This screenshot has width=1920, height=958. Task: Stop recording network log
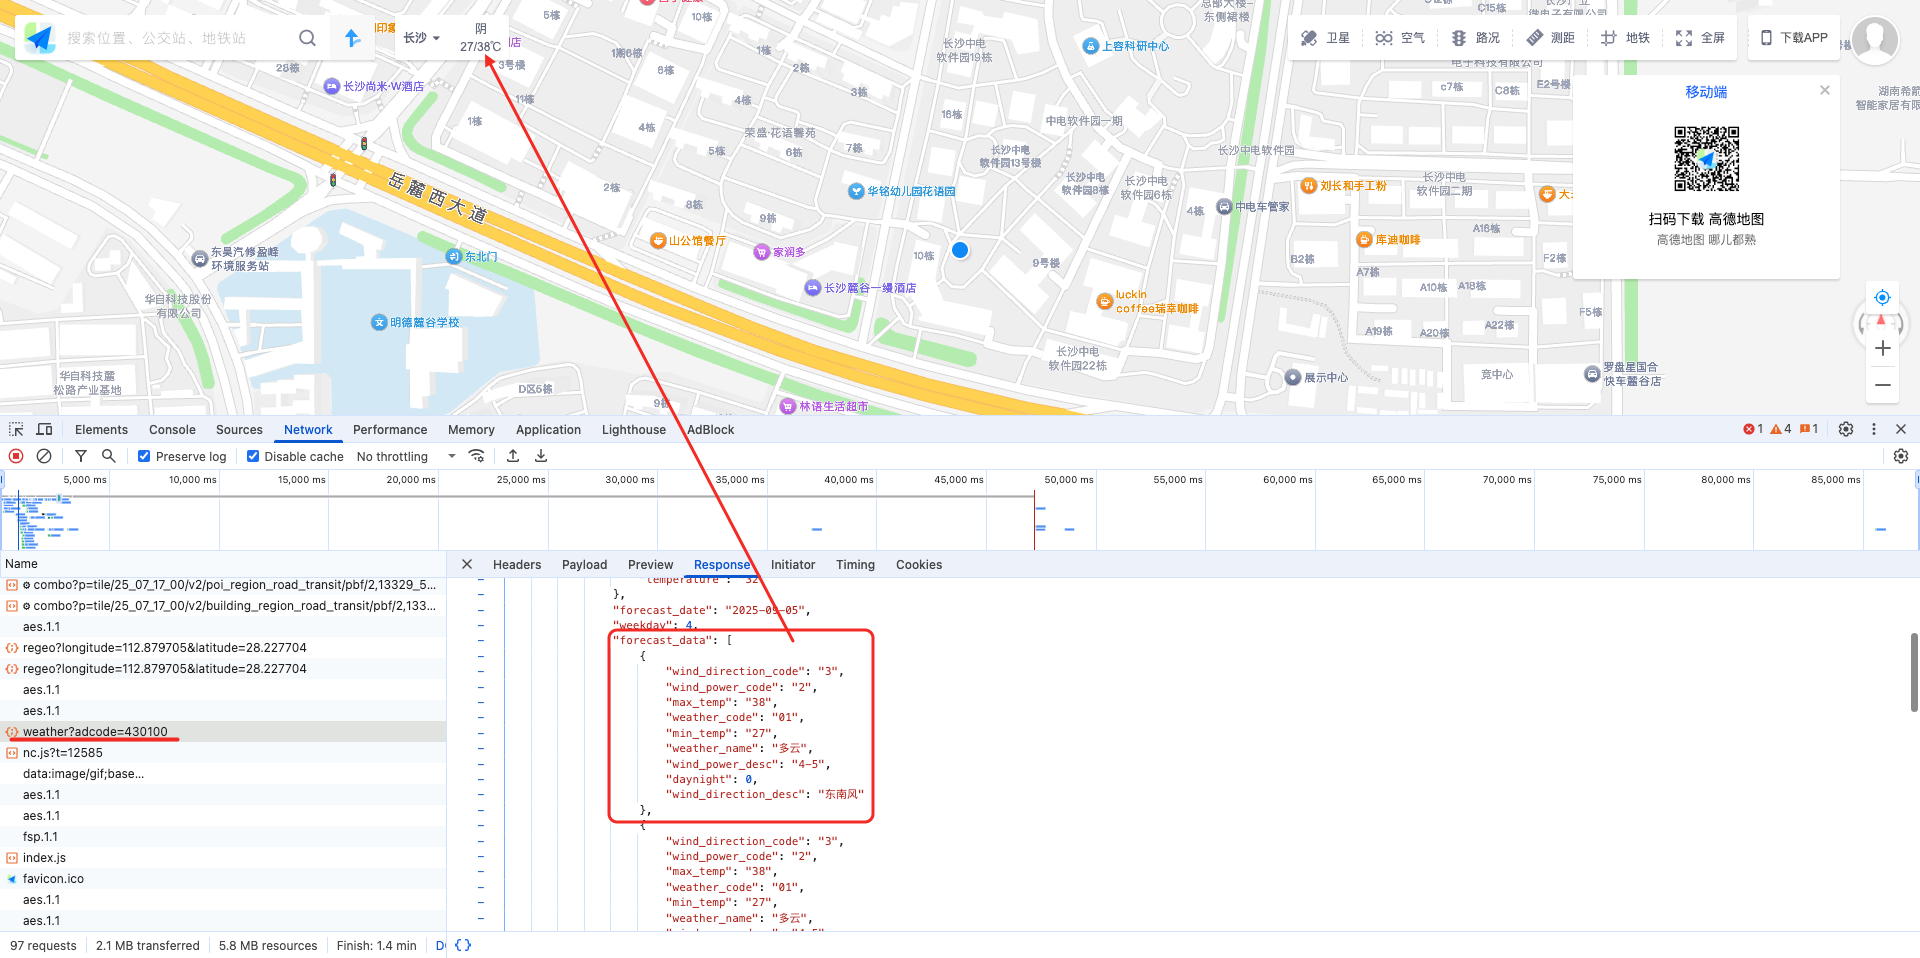(16, 456)
